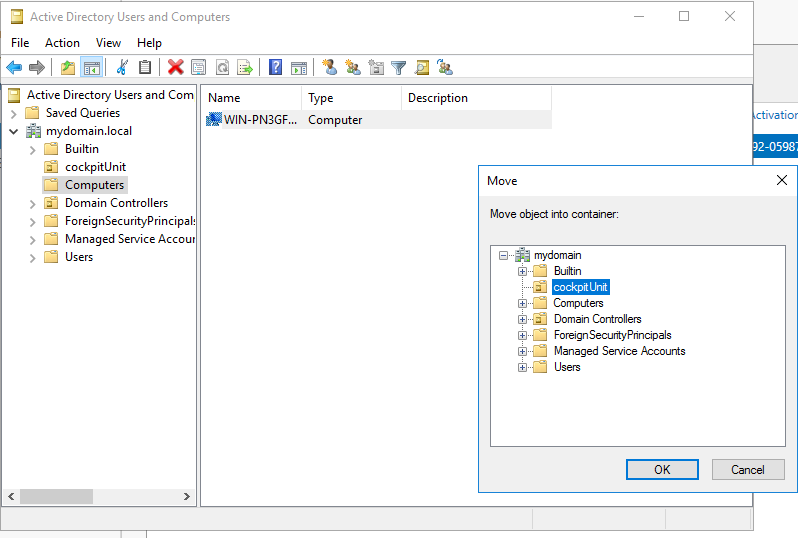Select the WIN-PN3GF... computer entry

point(260,120)
